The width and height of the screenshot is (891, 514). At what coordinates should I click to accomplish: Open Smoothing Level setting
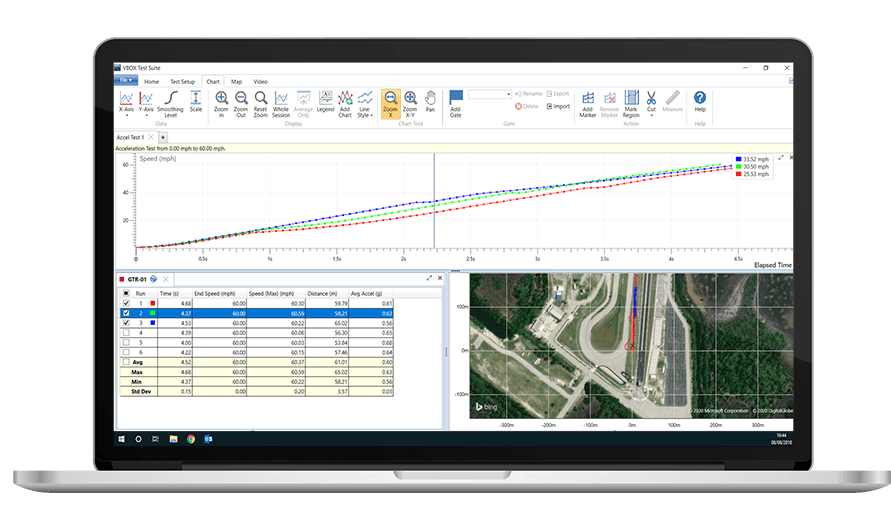tap(170, 99)
